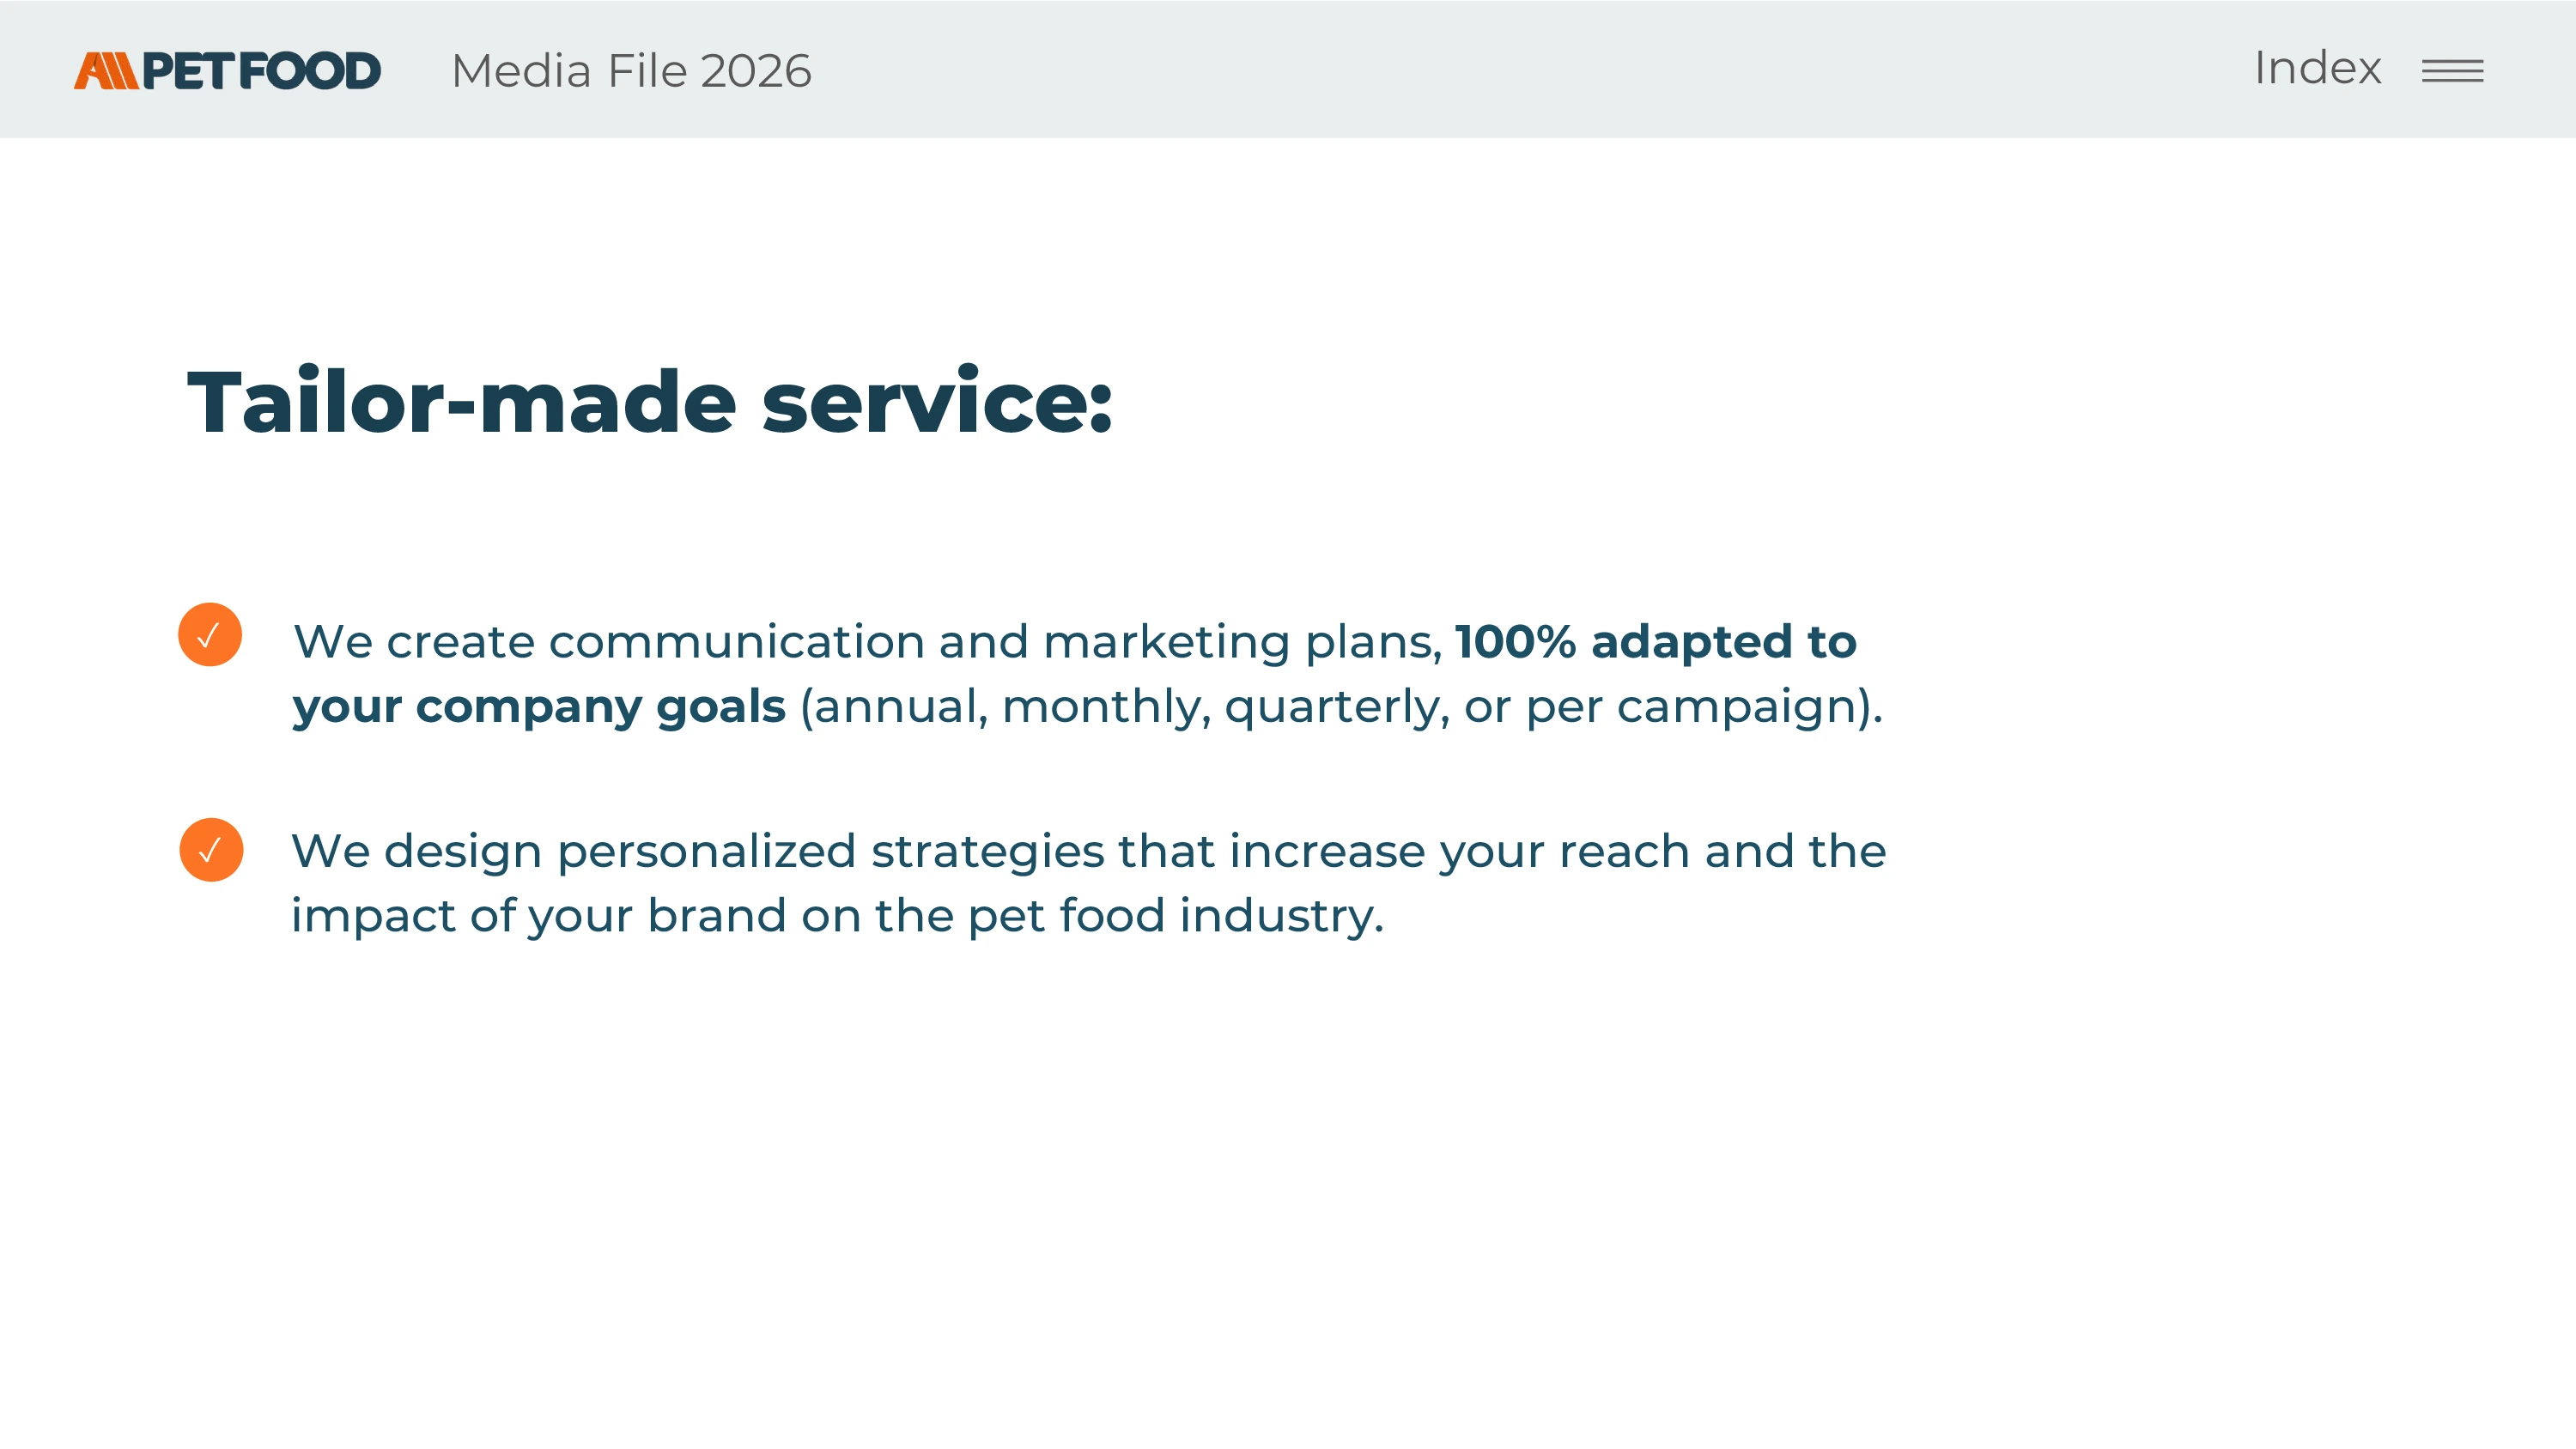Click the word Tailor-made in the heading

click(462, 402)
